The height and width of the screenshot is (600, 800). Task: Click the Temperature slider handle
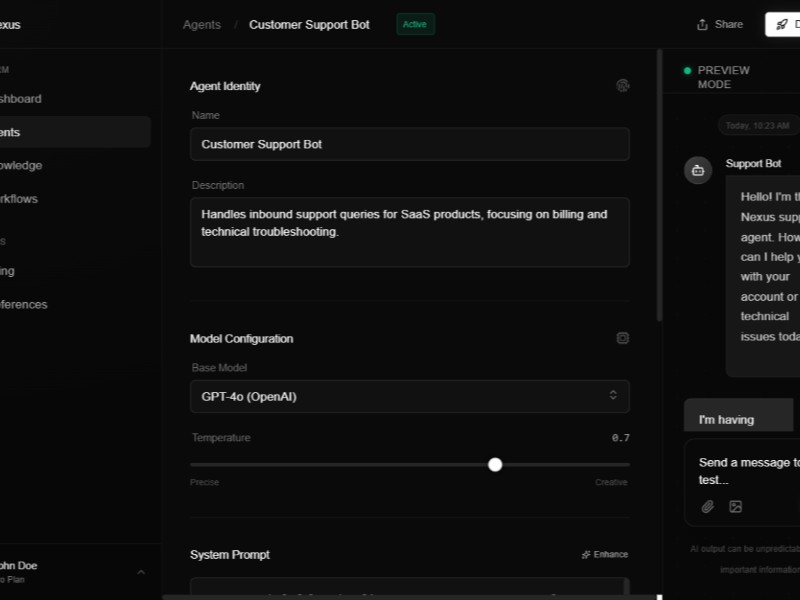pyautogui.click(x=495, y=465)
